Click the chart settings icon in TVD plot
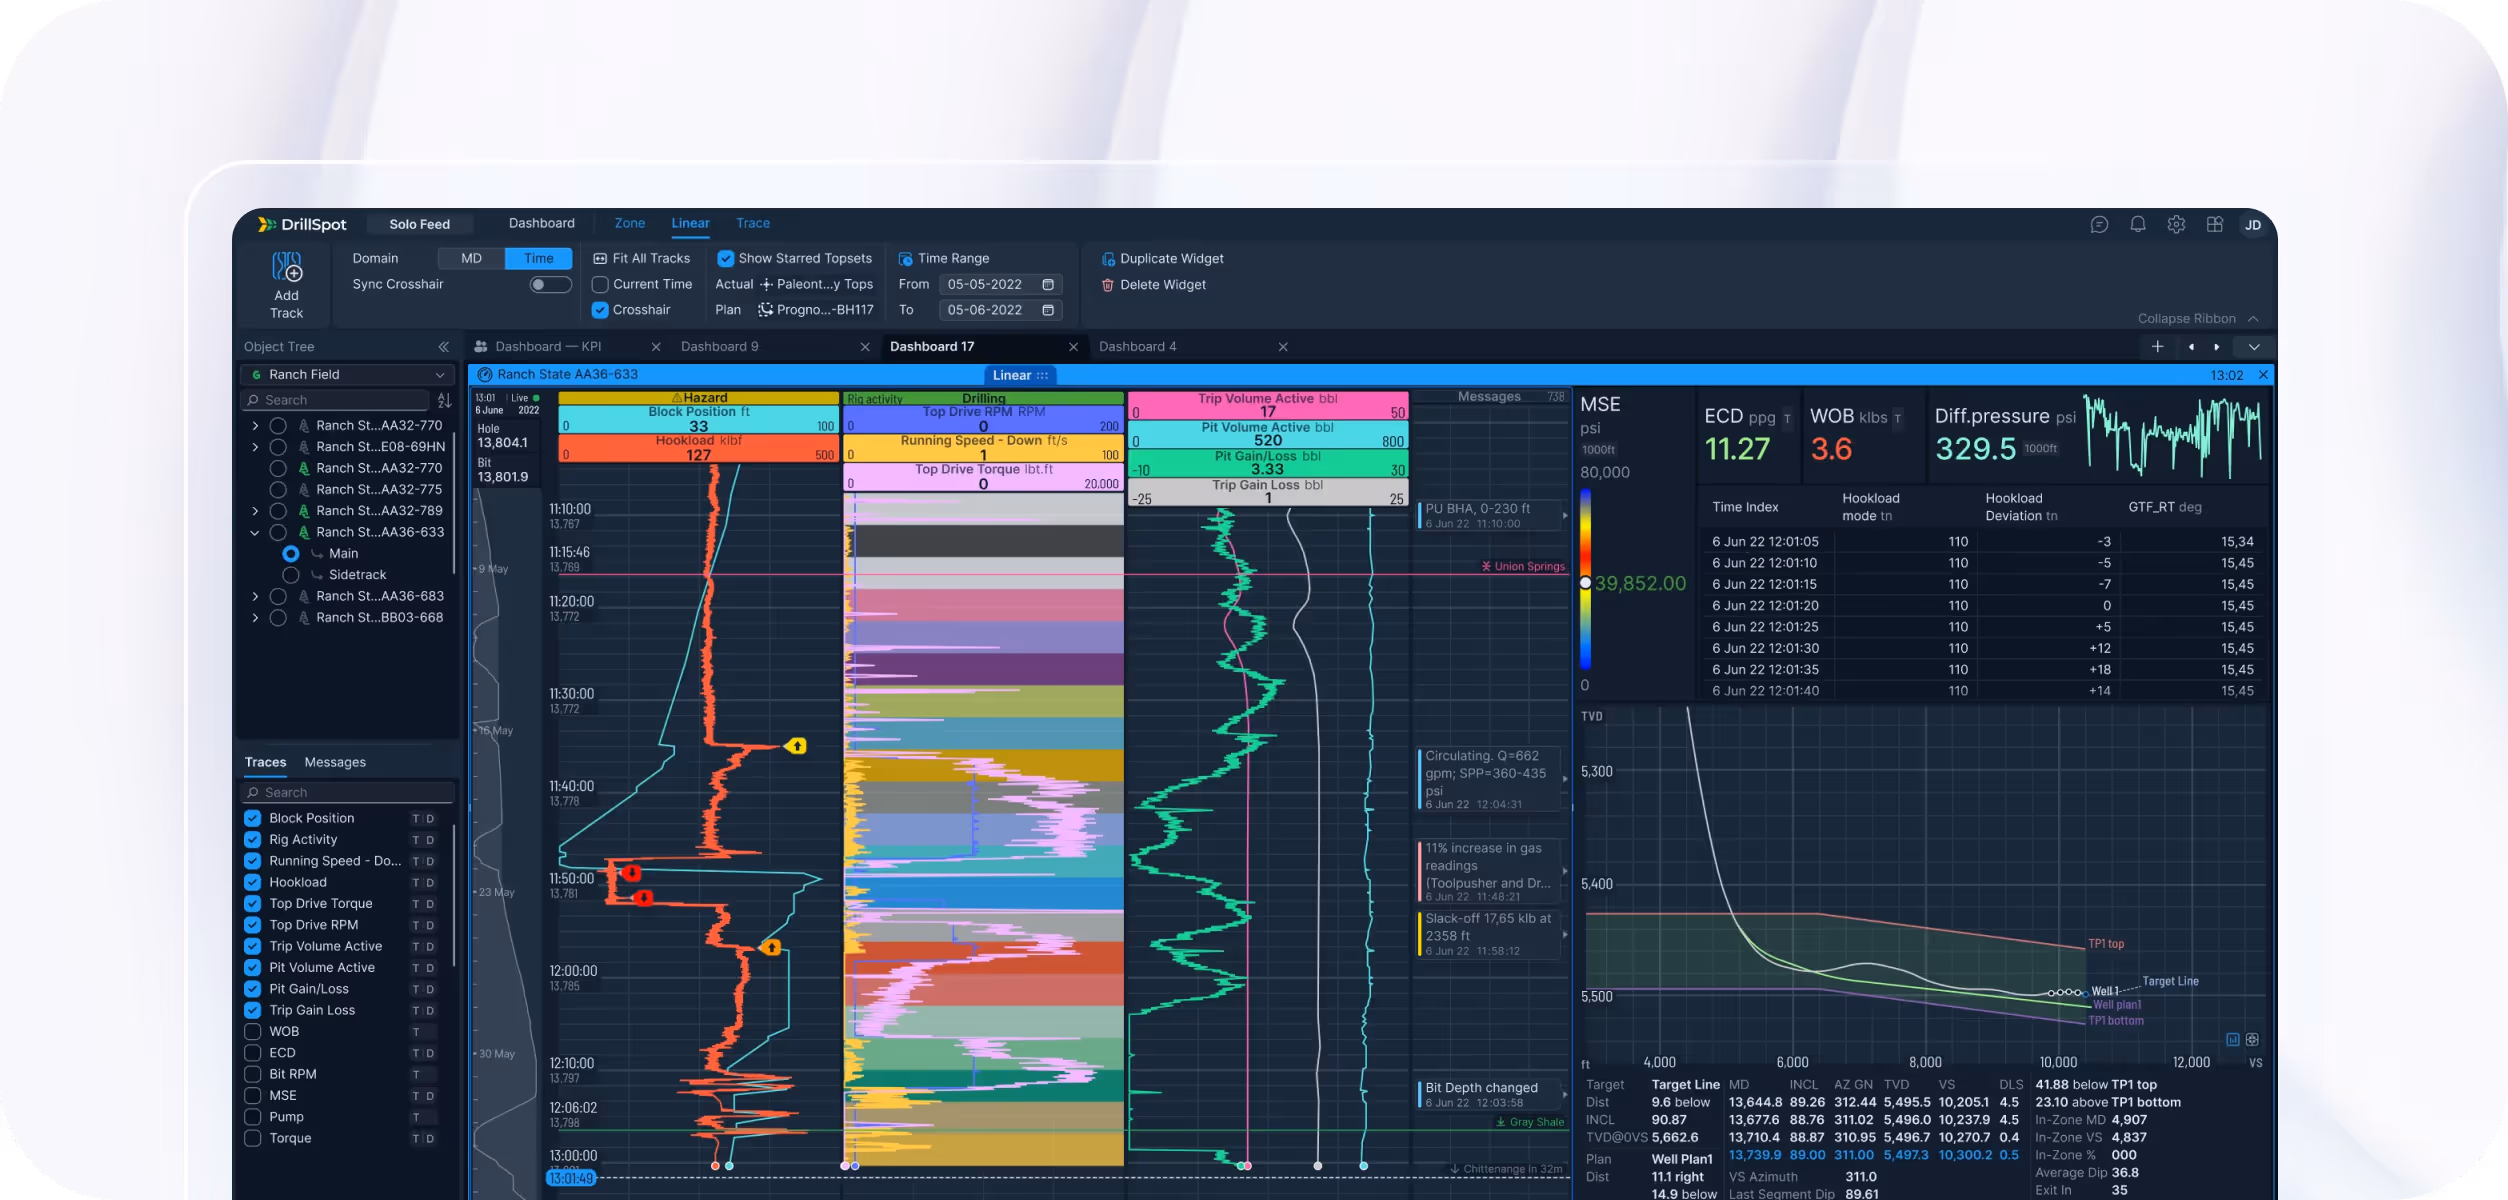 2252,1040
